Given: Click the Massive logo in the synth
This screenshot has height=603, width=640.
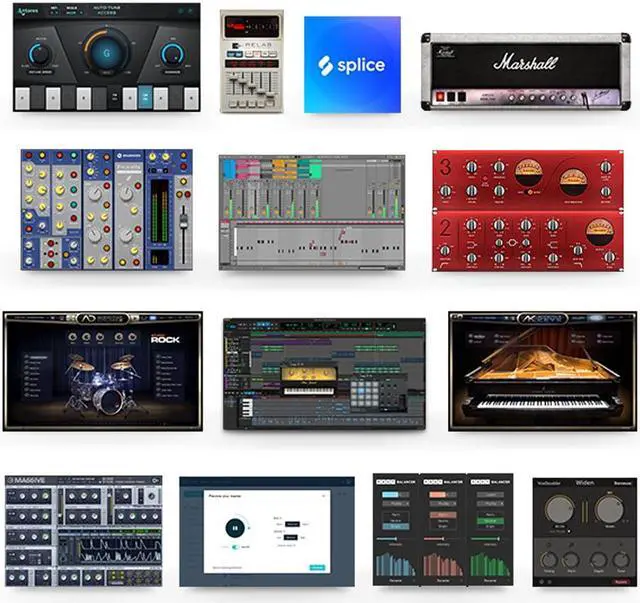Looking at the screenshot, I should (27, 481).
